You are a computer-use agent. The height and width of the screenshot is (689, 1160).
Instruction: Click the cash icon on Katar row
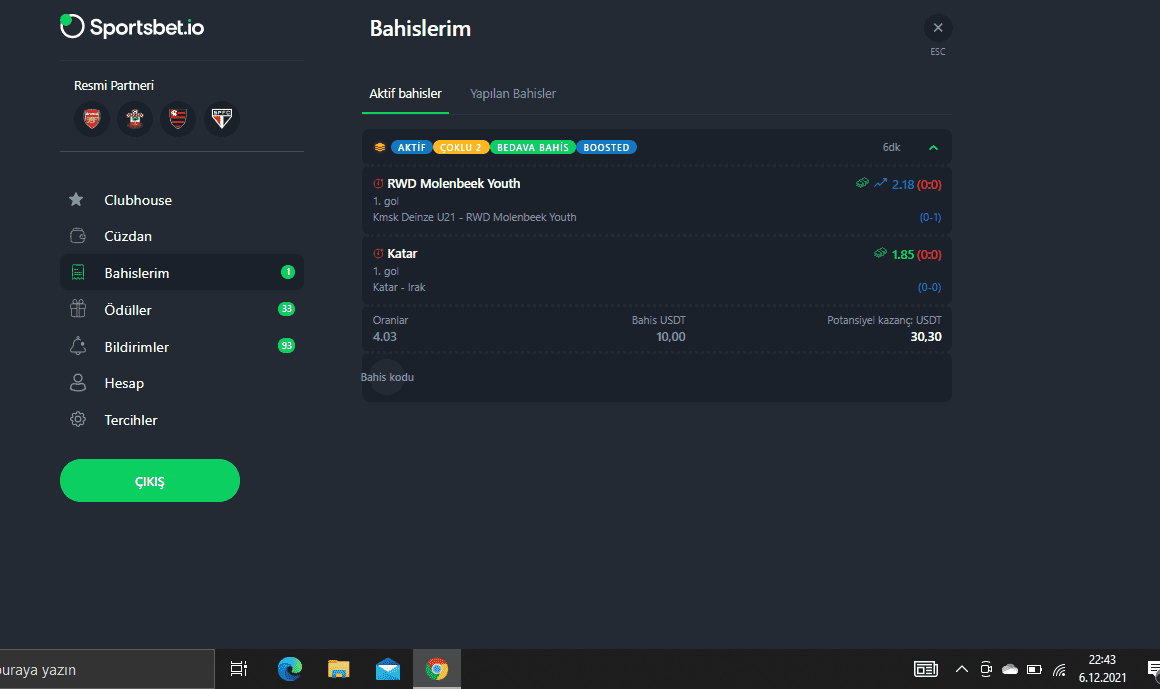click(x=880, y=253)
